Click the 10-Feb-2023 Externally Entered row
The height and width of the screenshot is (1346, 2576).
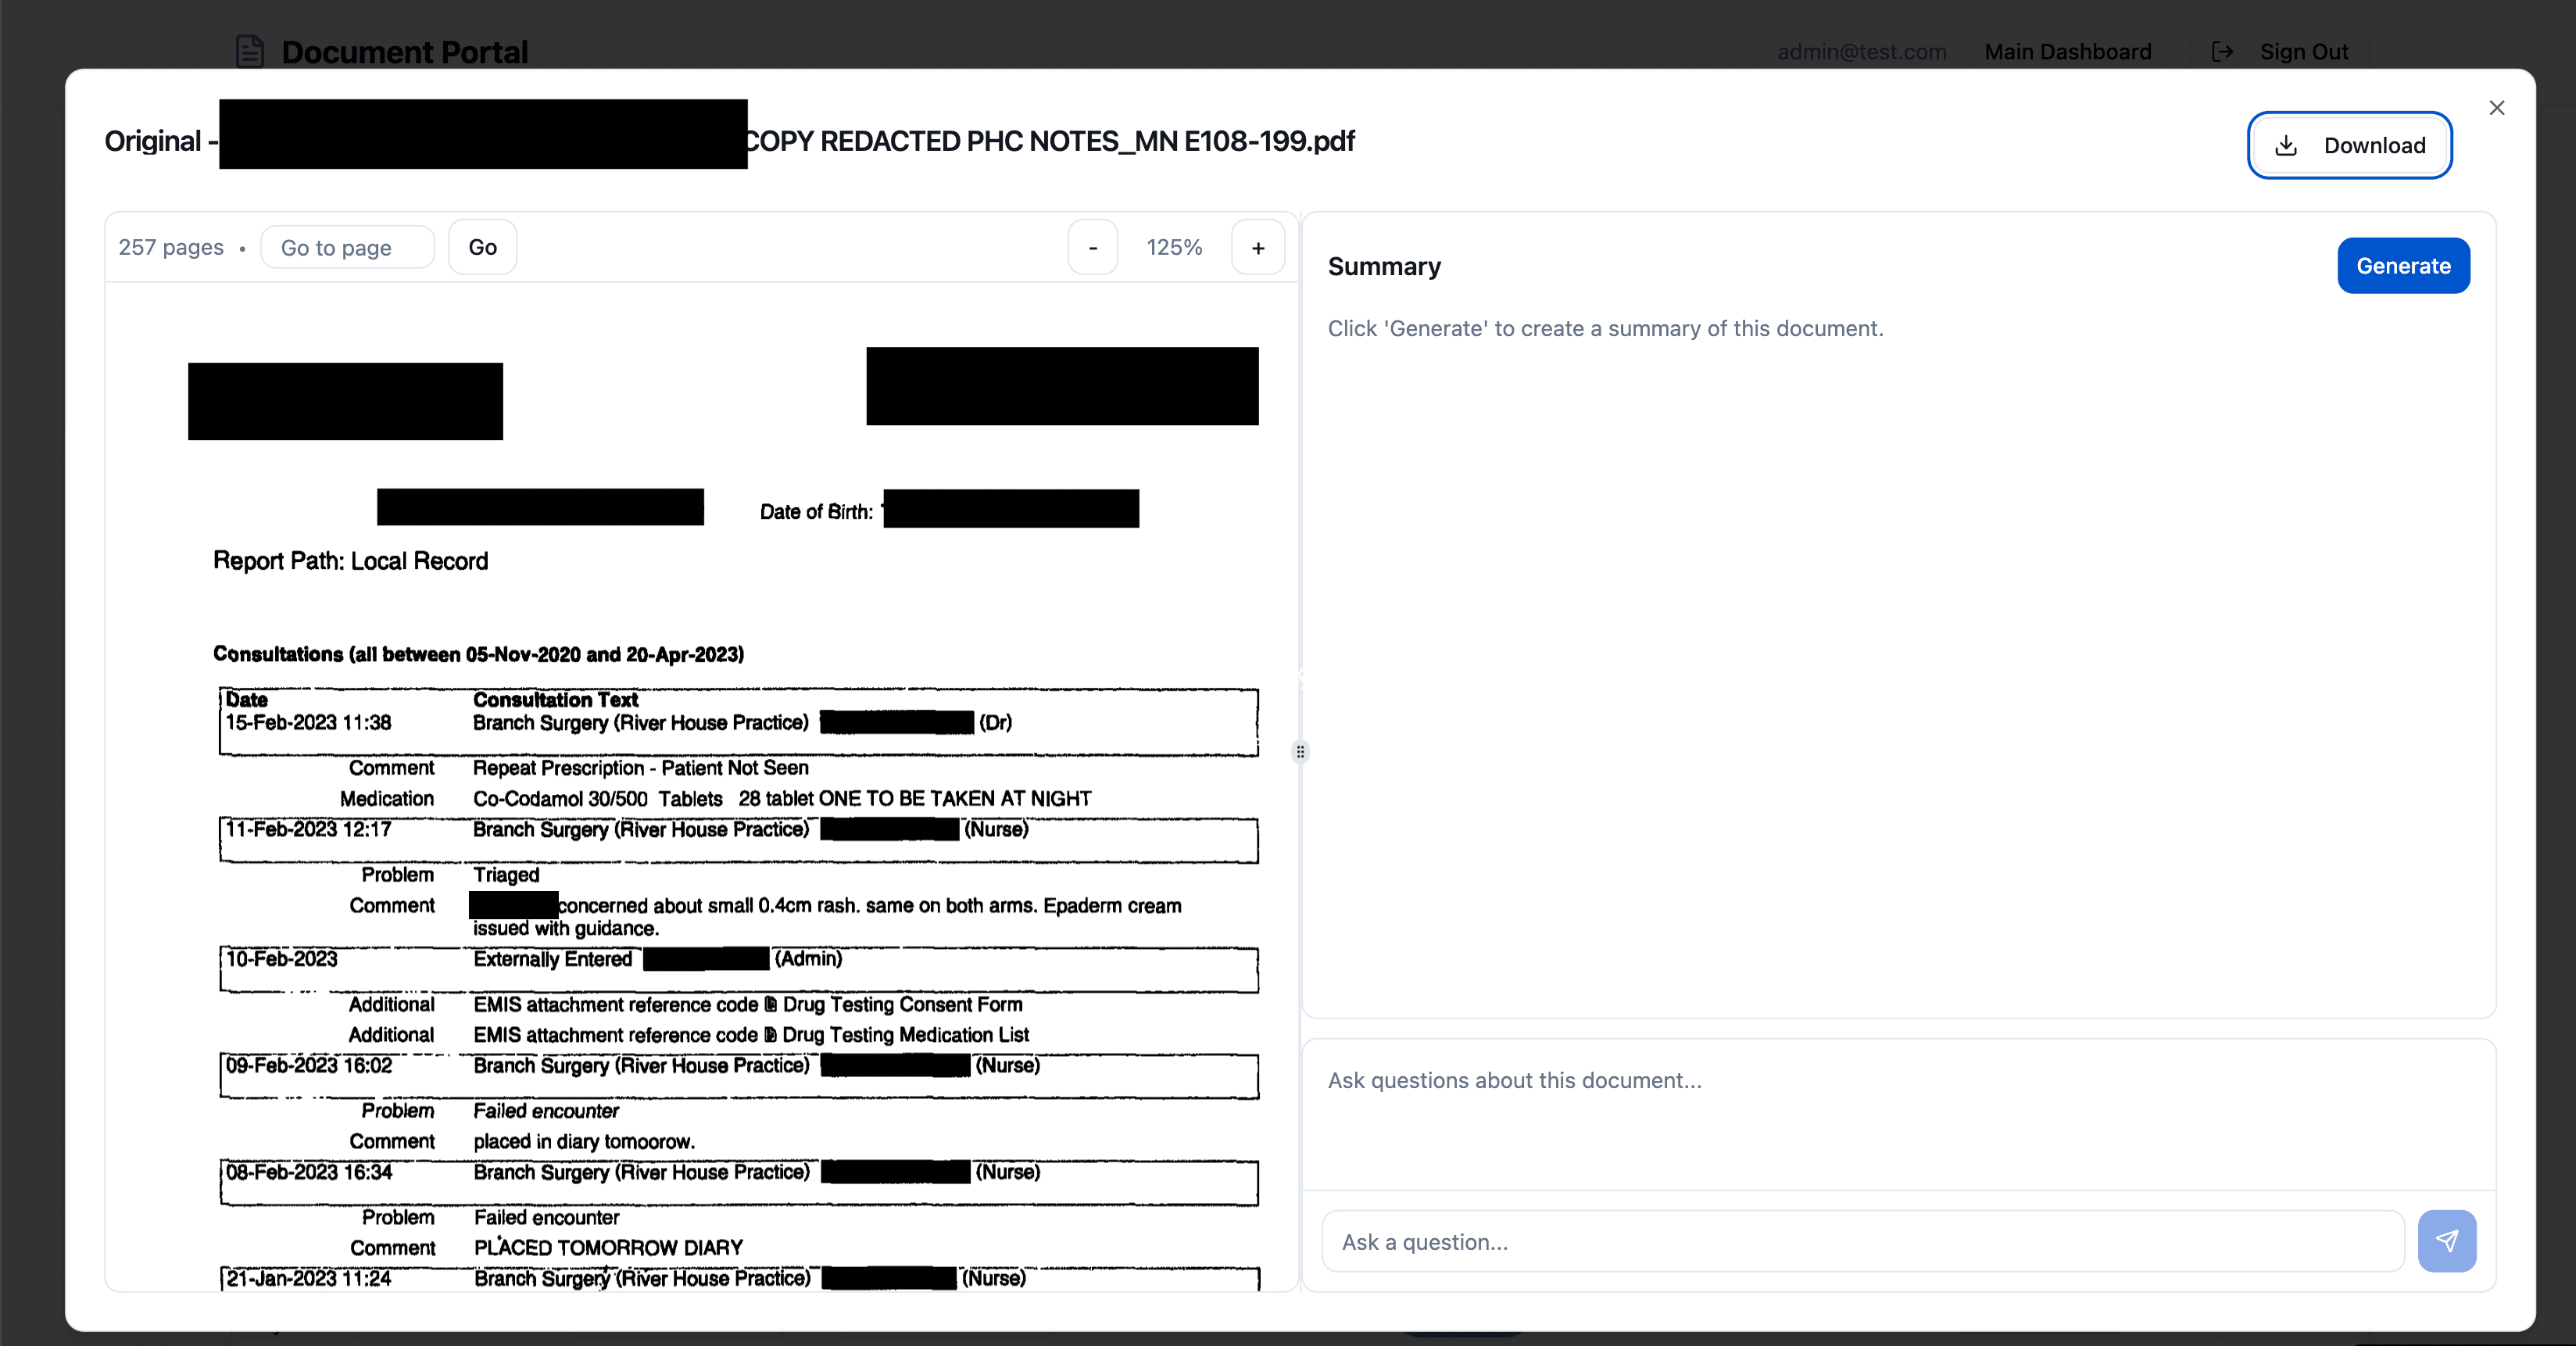coord(739,969)
